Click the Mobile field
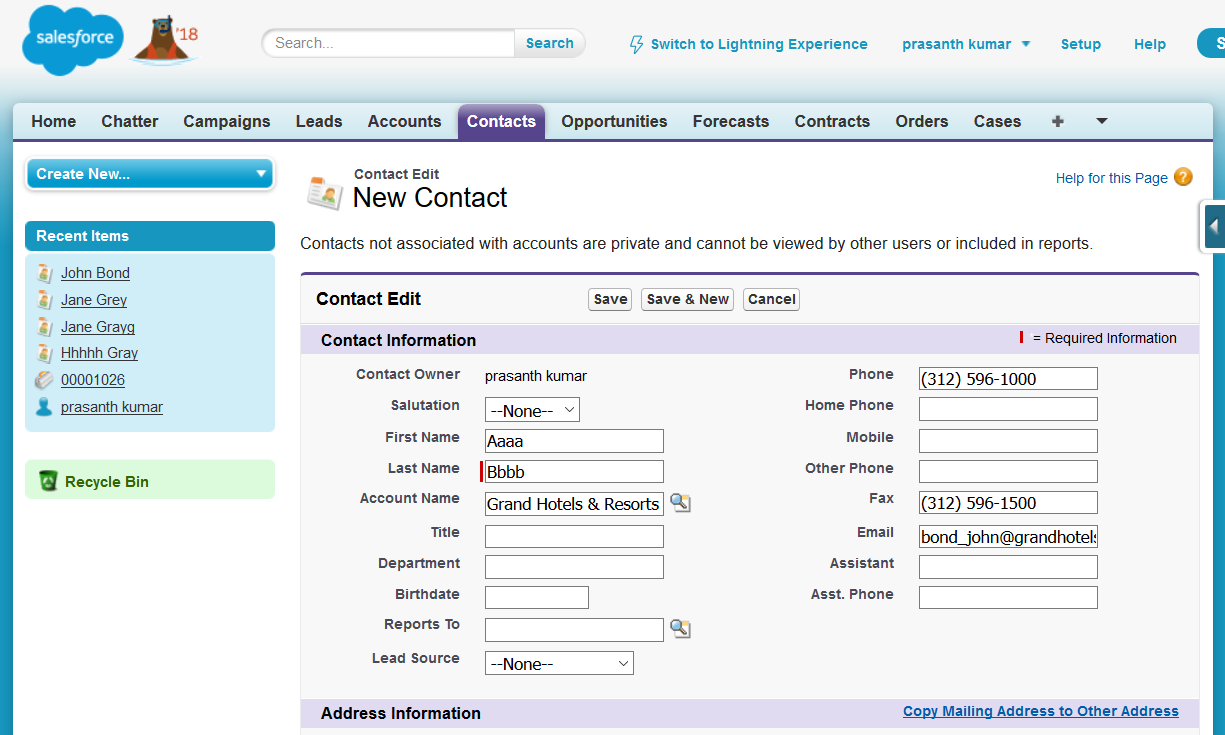The image size is (1225, 735). [x=1008, y=441]
